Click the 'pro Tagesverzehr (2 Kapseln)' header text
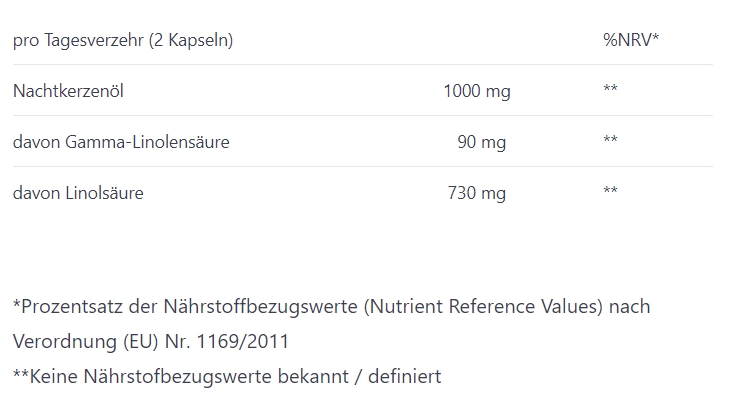Viewport: 739px width, 406px height. point(123,40)
